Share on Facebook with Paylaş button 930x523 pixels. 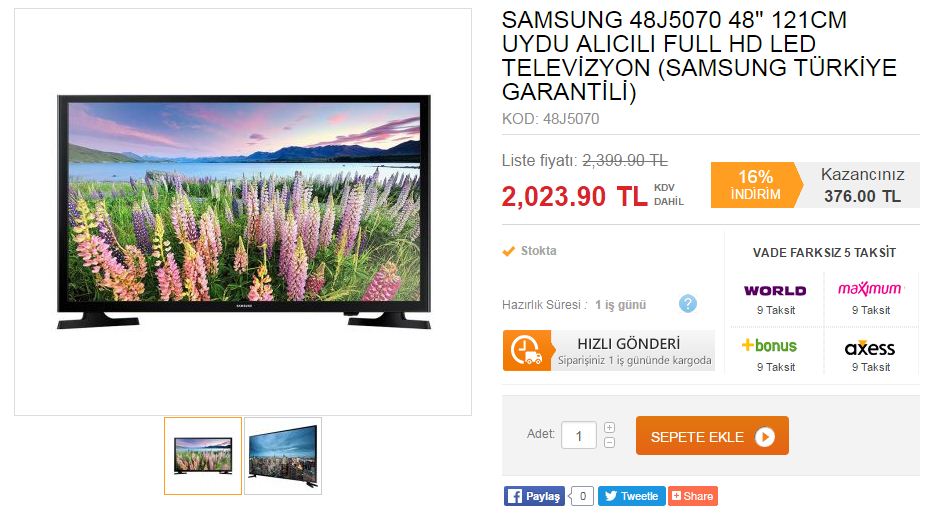pyautogui.click(x=534, y=496)
